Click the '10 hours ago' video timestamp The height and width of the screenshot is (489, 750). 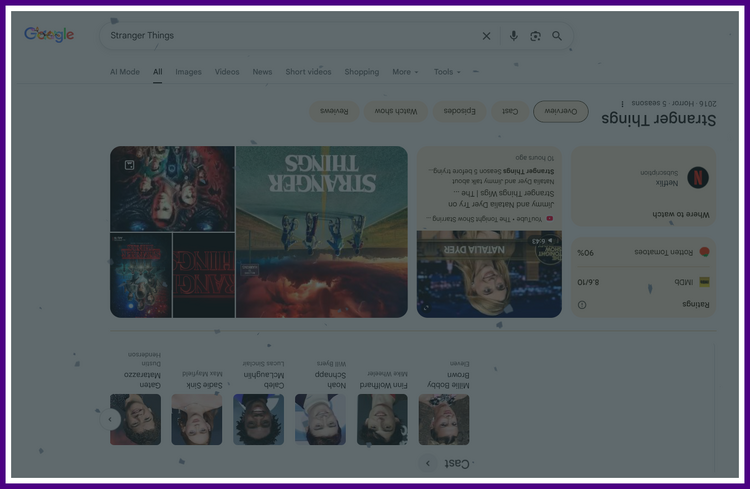pyautogui.click(x=535, y=157)
